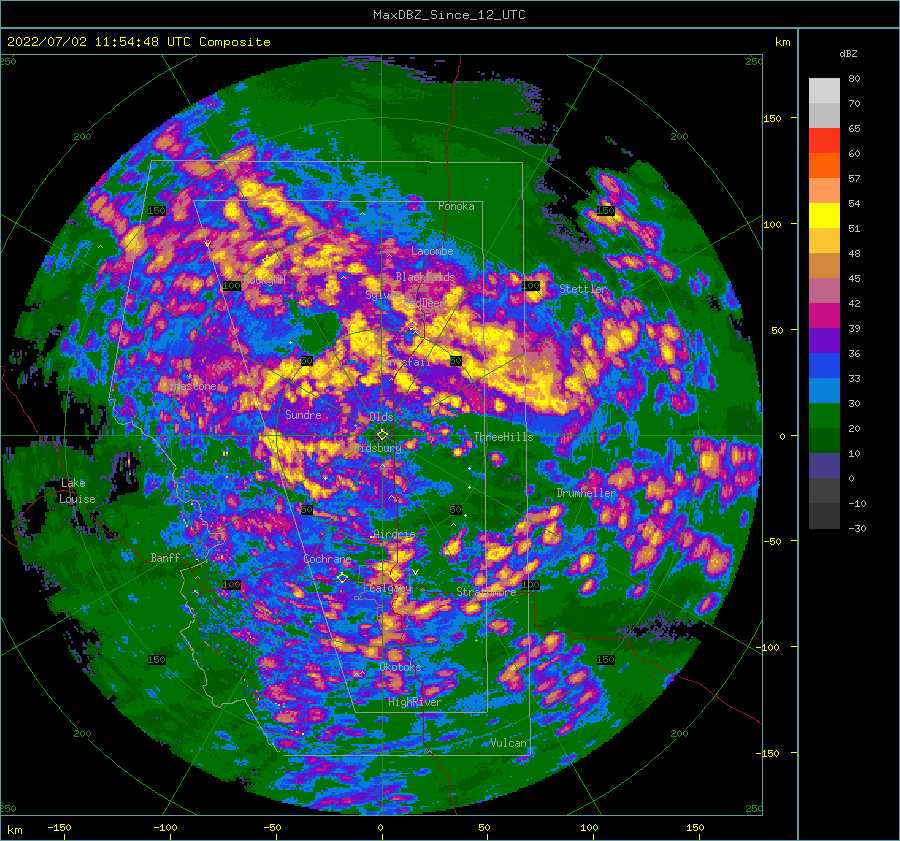The image size is (900, 841).
Task: Pick the bright yellow 51-54 dBZ swatch
Action: click(x=824, y=216)
